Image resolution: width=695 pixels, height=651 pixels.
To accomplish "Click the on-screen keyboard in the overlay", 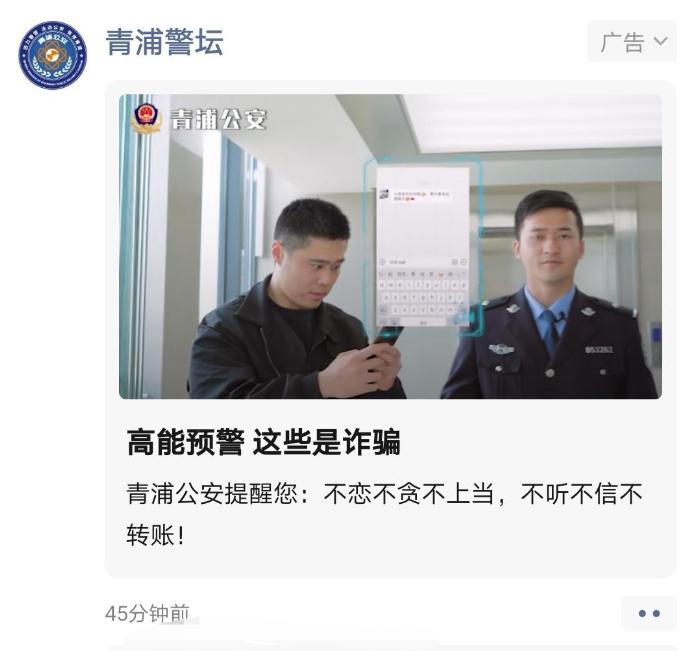I will point(423,294).
